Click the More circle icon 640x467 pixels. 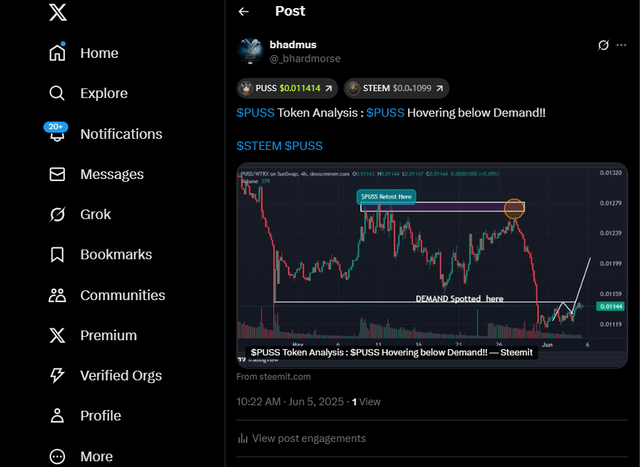pos(57,456)
